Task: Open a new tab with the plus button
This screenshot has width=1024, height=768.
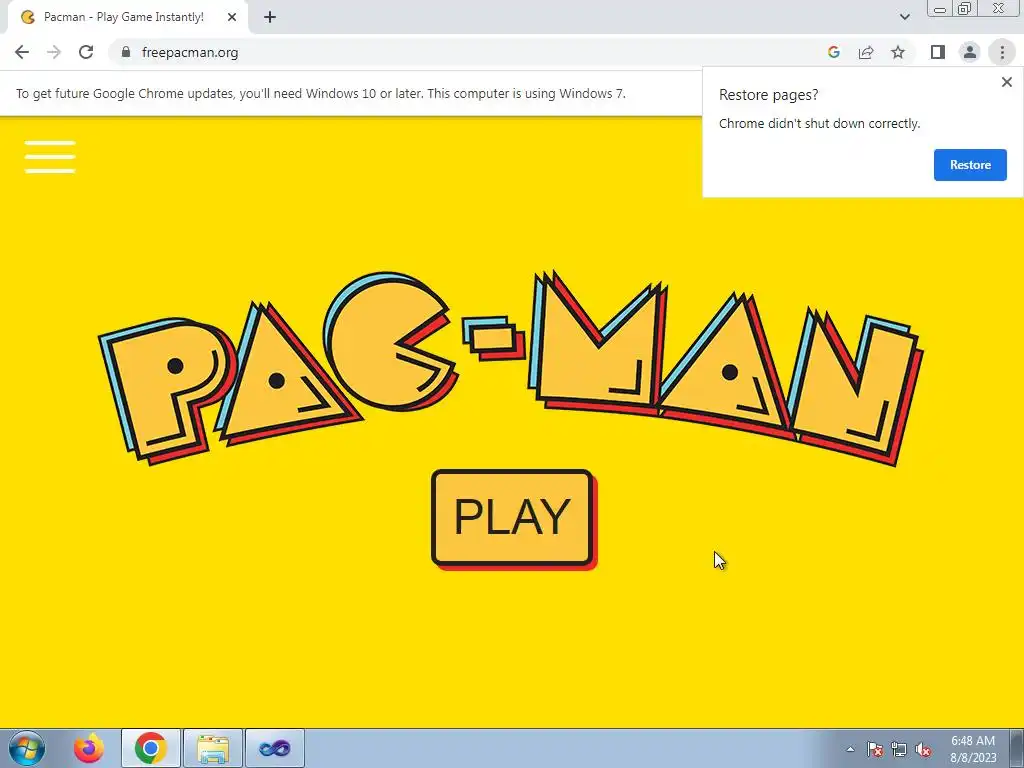Action: [x=270, y=18]
